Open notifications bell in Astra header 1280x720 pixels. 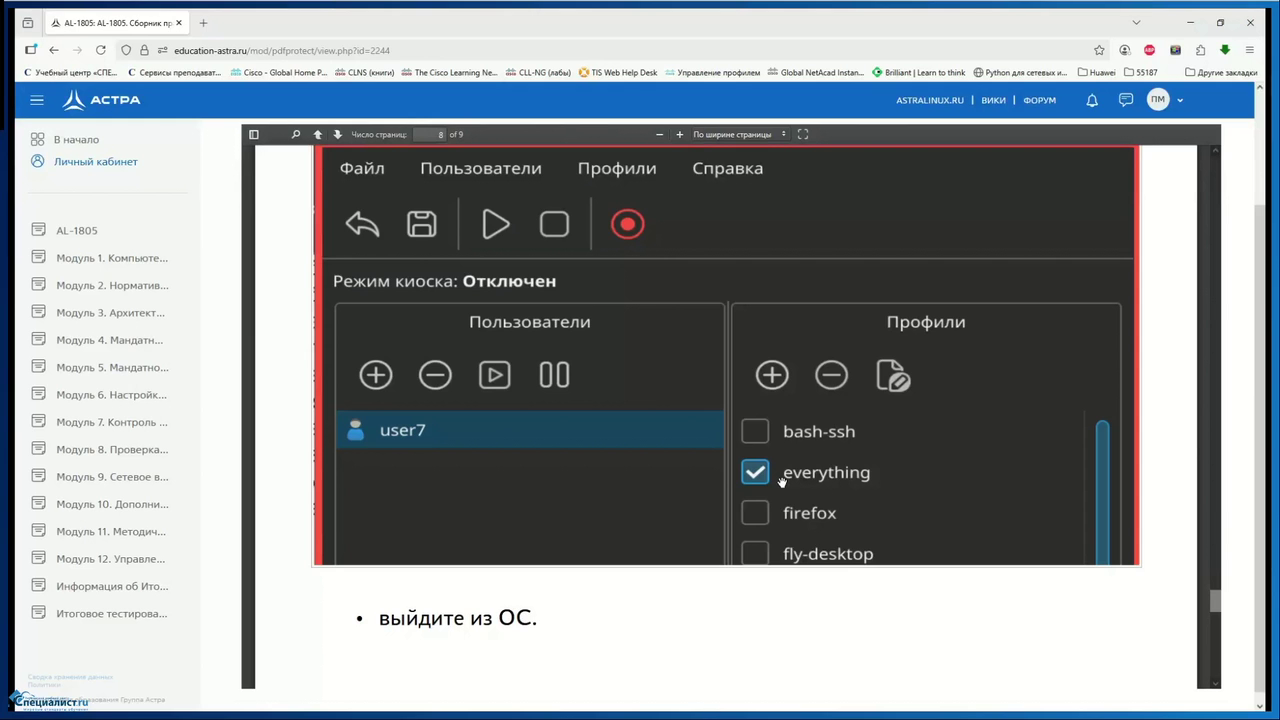click(x=1092, y=100)
